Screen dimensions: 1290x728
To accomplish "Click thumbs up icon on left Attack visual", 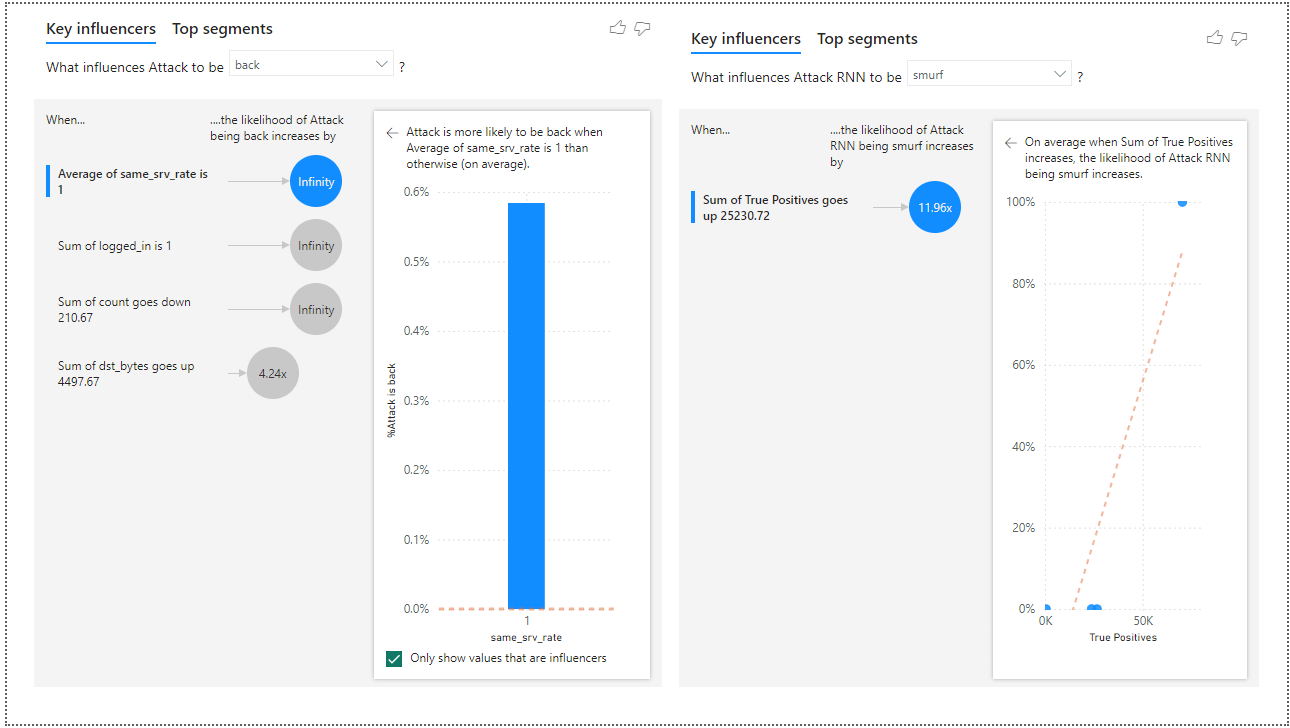I will 617,28.
